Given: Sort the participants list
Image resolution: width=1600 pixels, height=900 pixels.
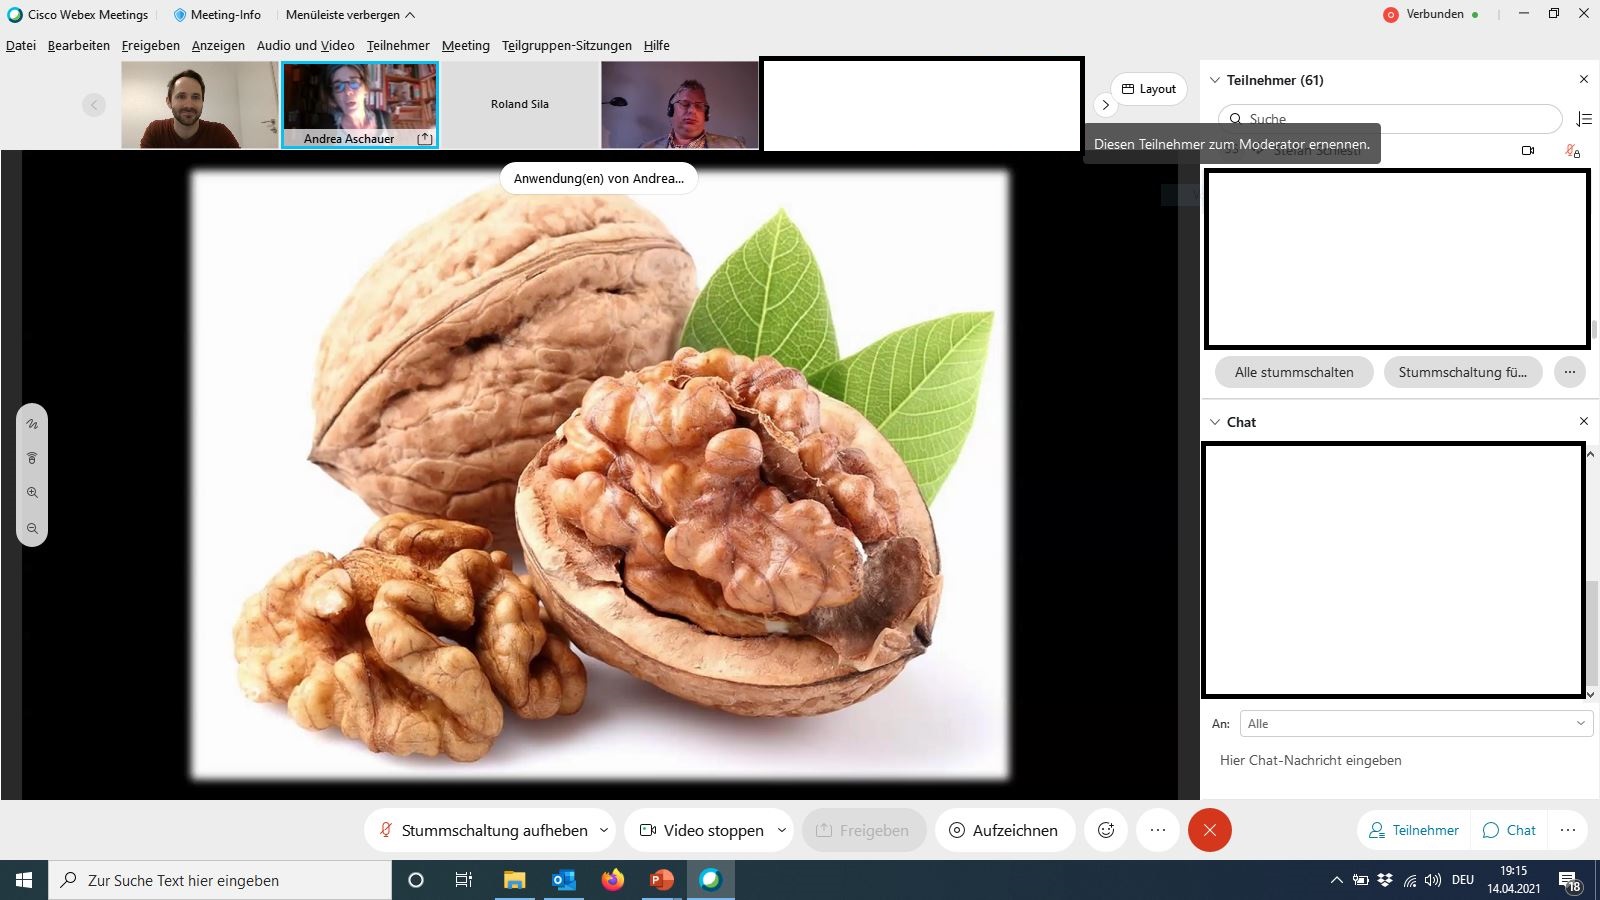Looking at the screenshot, I should point(1584,119).
